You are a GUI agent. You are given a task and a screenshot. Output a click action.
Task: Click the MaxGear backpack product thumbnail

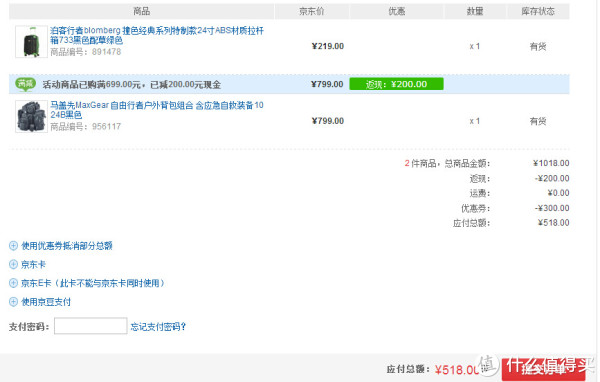(x=31, y=116)
